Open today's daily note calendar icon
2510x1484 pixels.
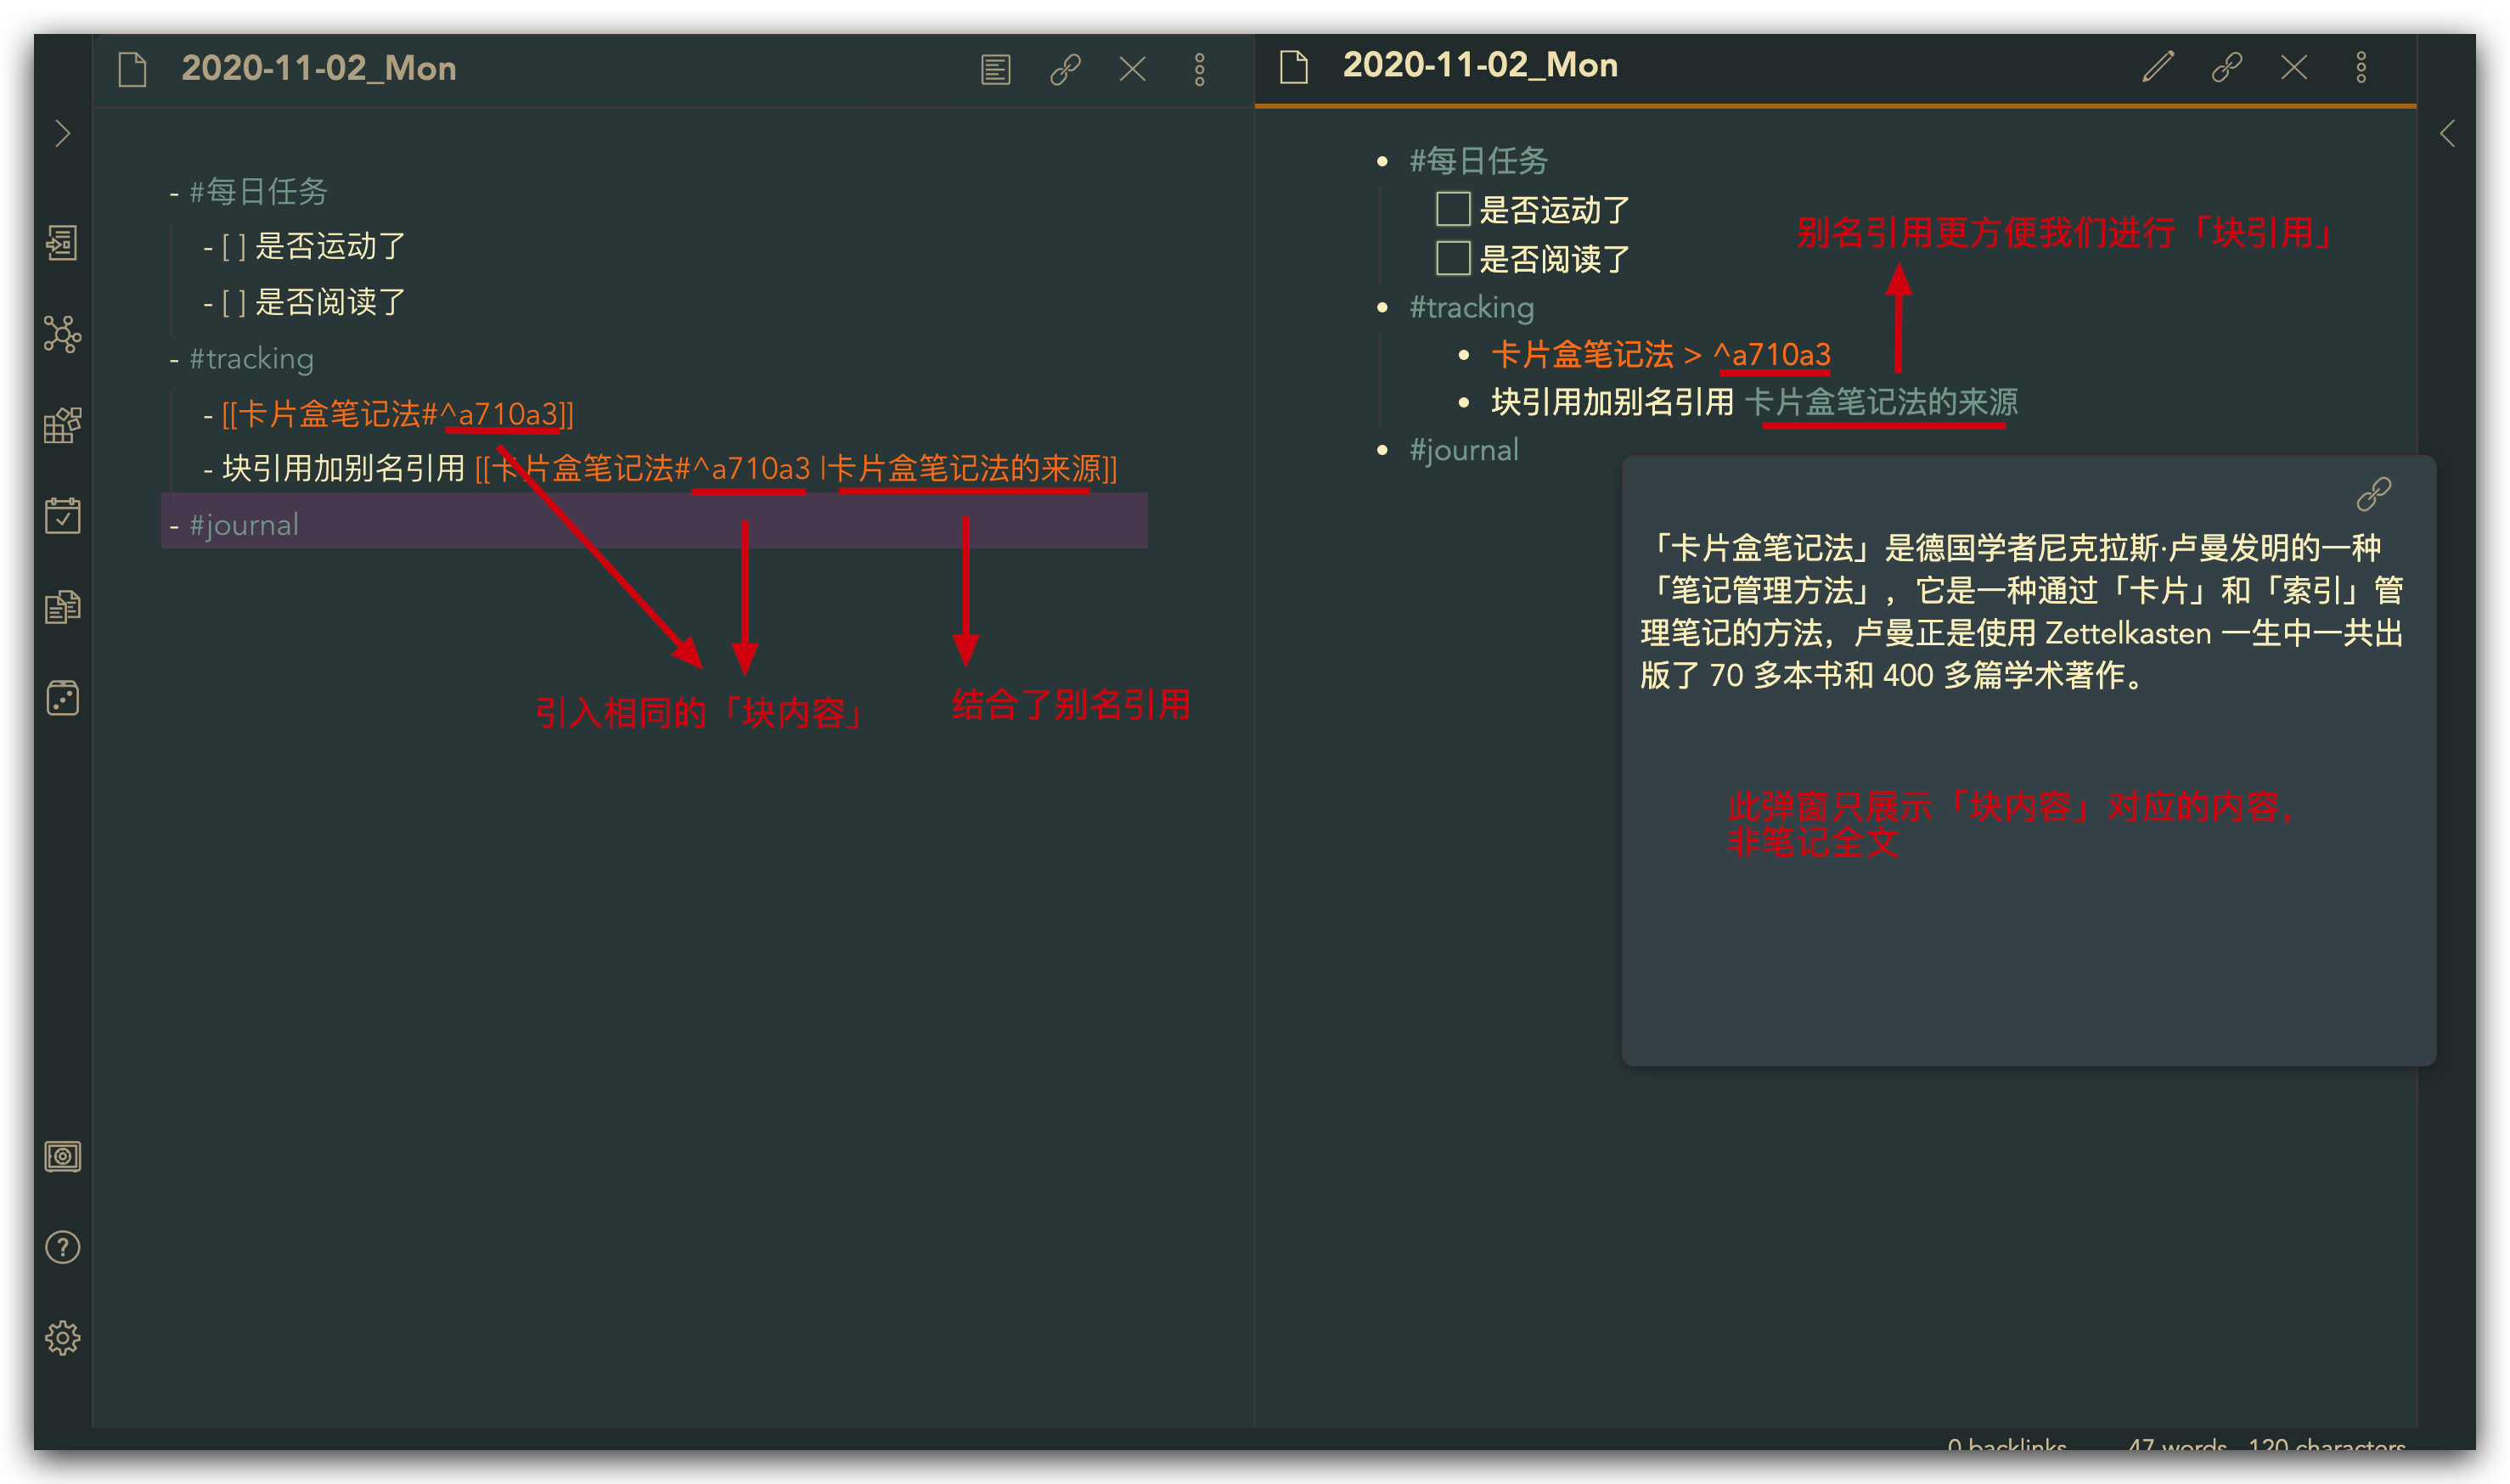(x=62, y=516)
